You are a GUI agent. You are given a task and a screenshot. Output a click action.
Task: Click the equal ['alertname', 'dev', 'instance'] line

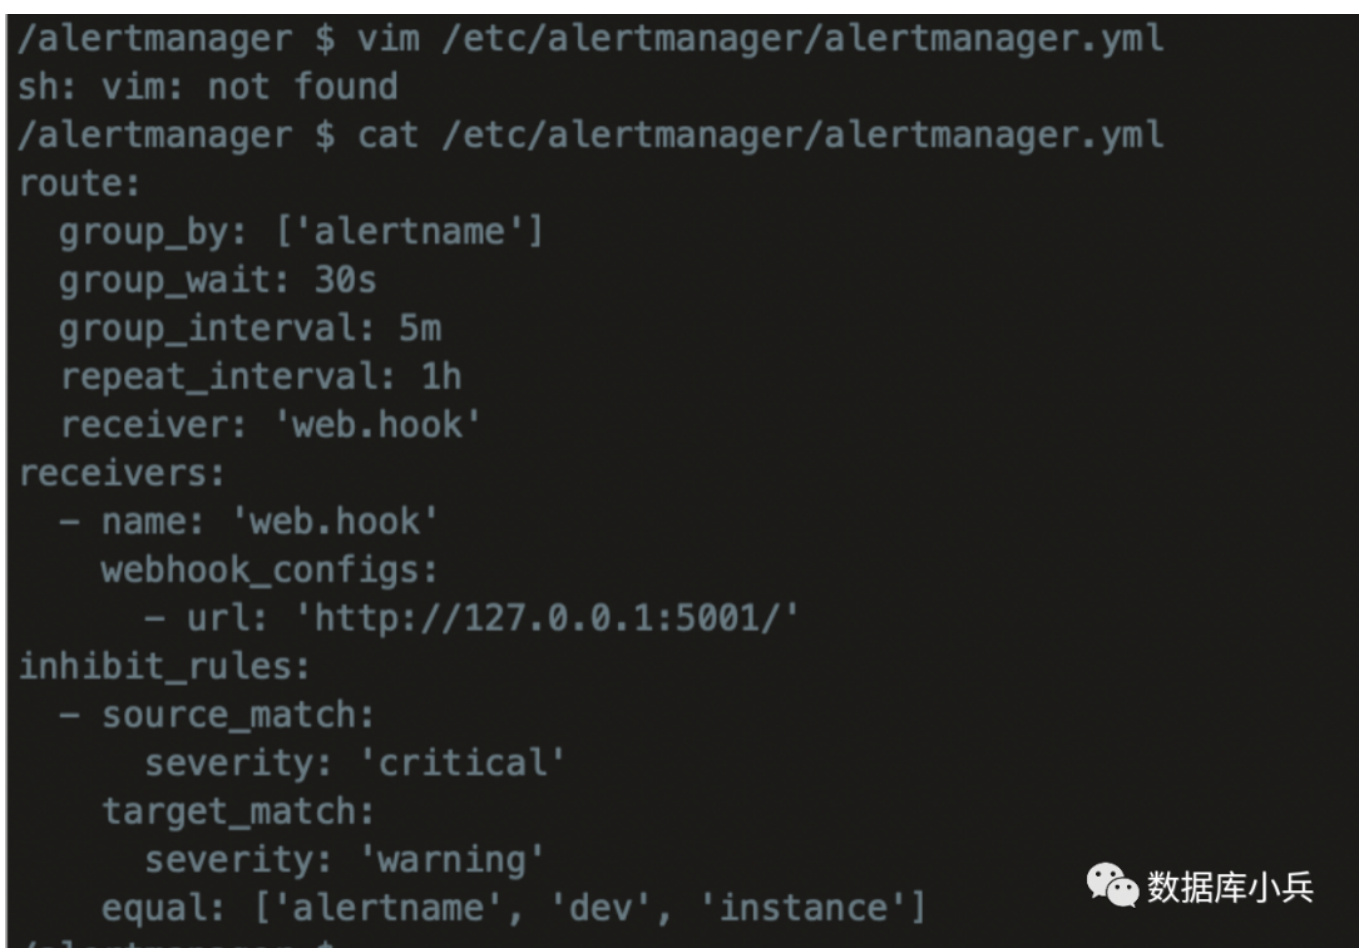pos(512,908)
